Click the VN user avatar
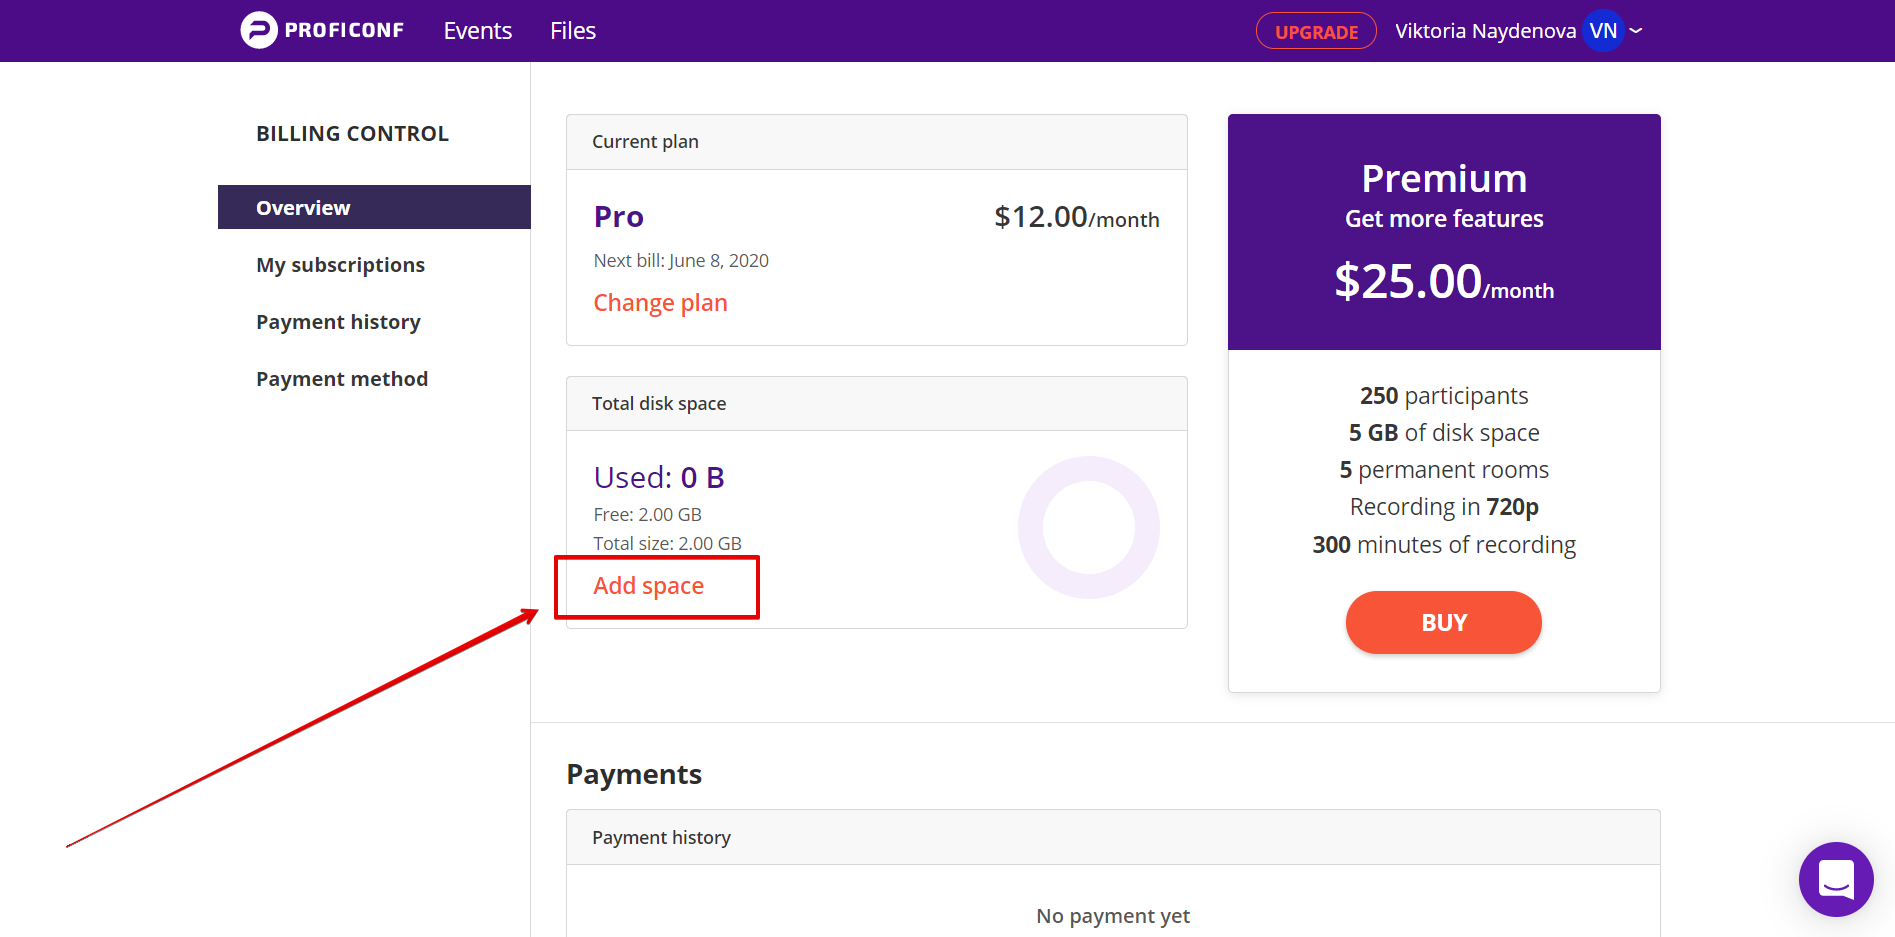1895x937 pixels. pyautogui.click(x=1603, y=31)
